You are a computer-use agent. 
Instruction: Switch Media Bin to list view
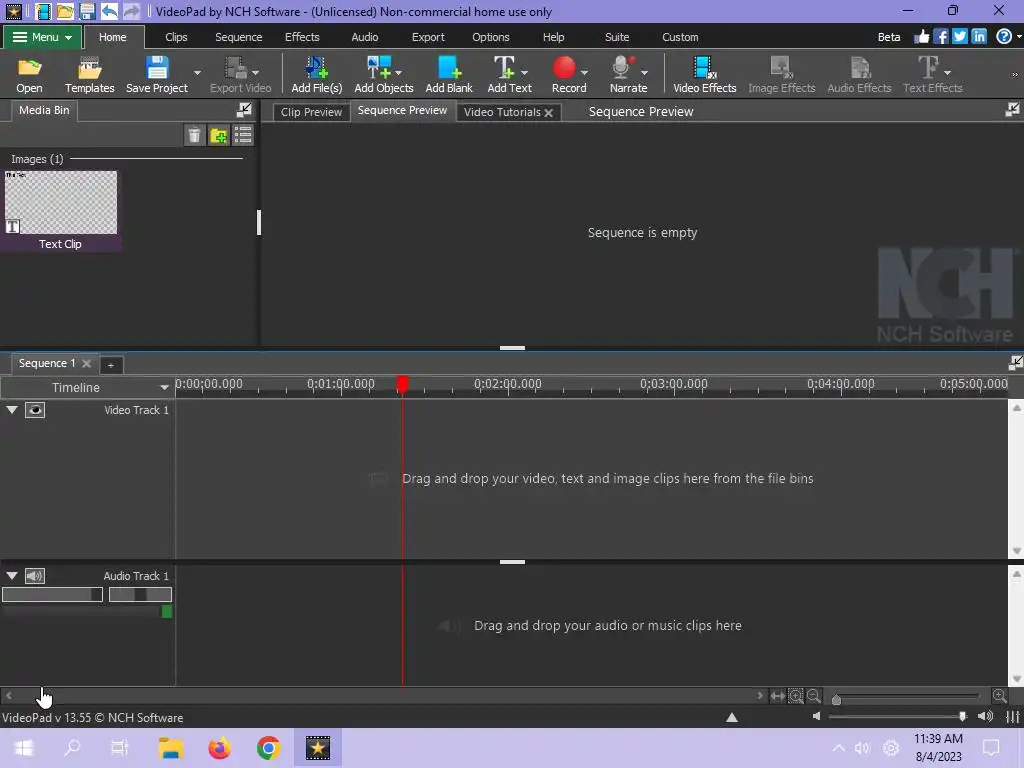(243, 135)
